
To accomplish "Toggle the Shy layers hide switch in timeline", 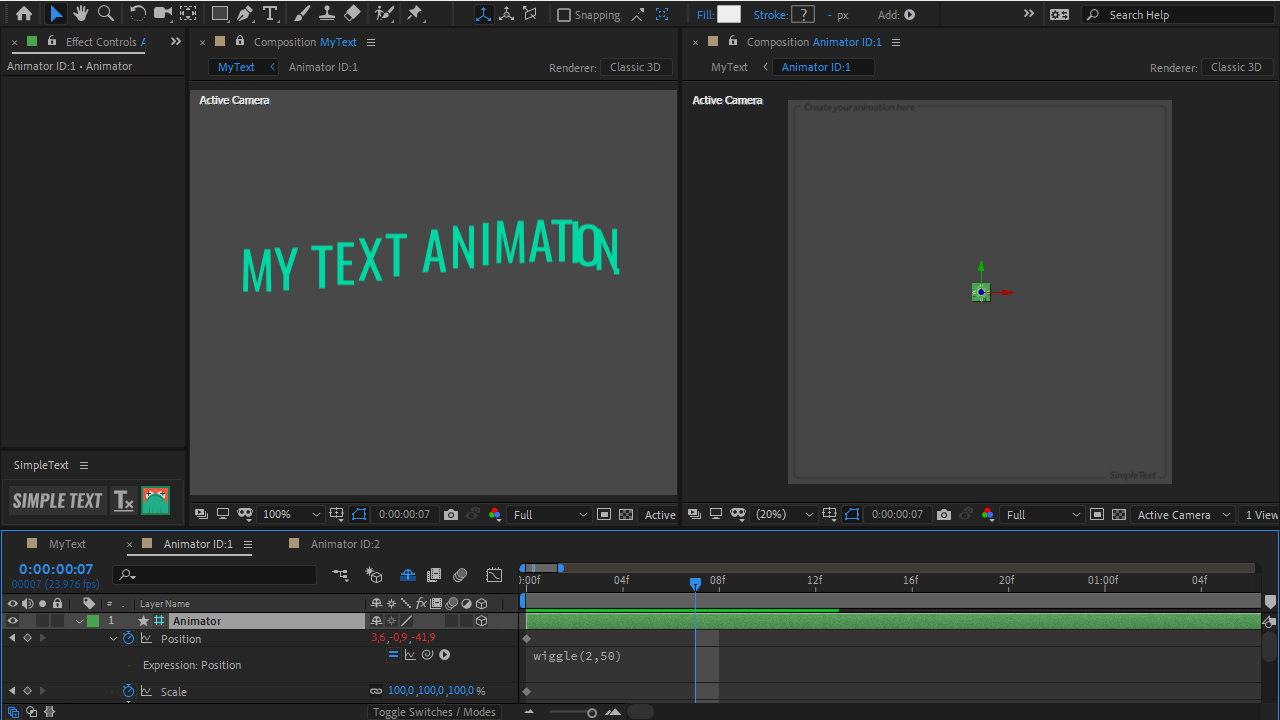I will coord(407,575).
